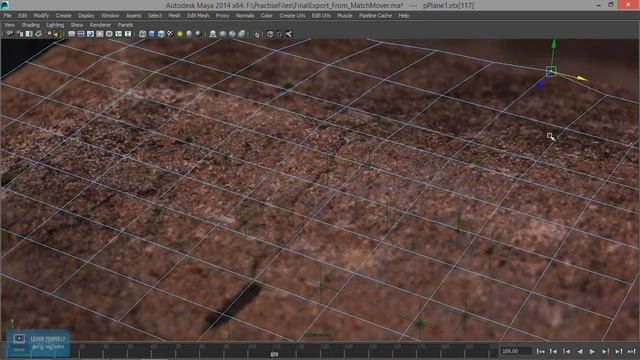This screenshot has width=640, height=360.
Task: Open the Window menu
Action: pos(110,16)
